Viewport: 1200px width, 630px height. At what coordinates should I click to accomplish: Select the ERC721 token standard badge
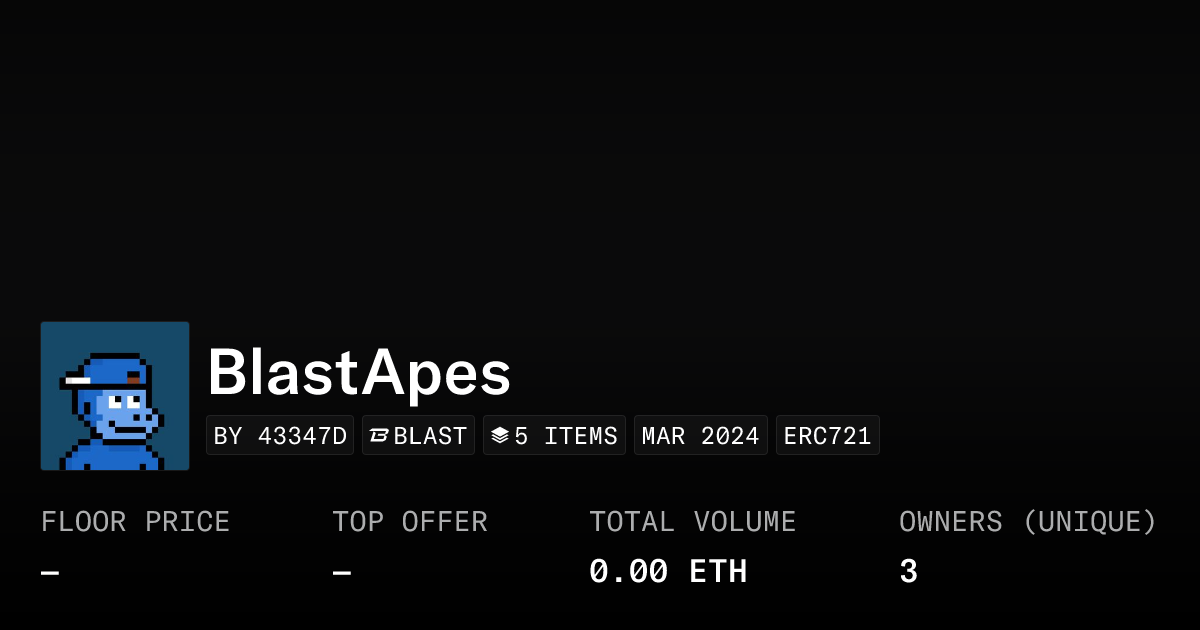click(x=827, y=436)
